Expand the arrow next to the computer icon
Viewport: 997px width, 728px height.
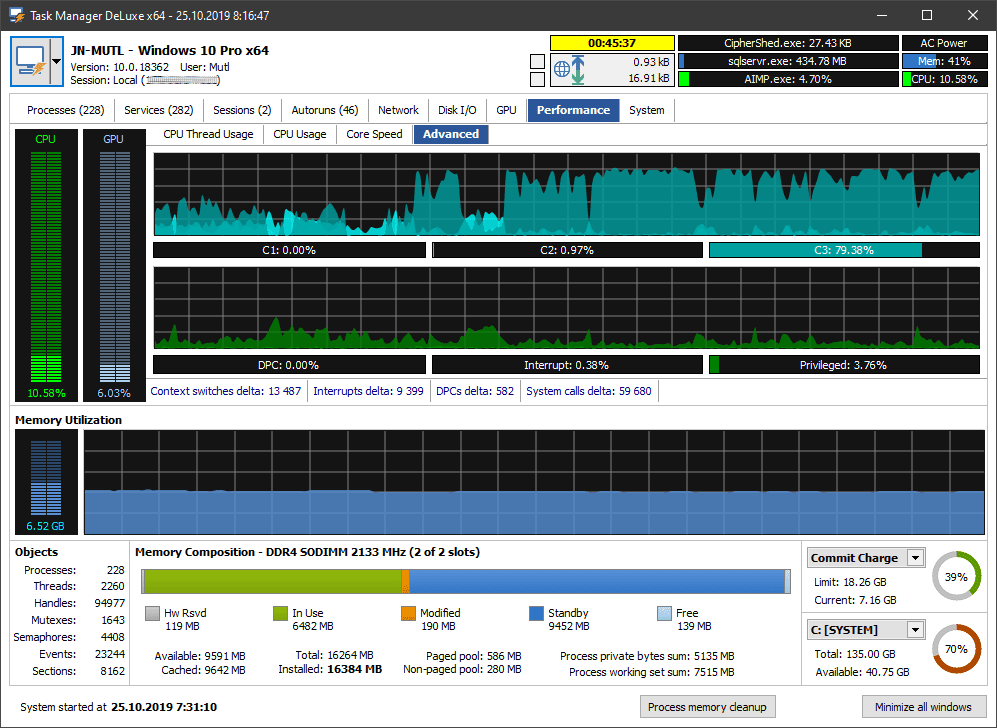[x=57, y=60]
